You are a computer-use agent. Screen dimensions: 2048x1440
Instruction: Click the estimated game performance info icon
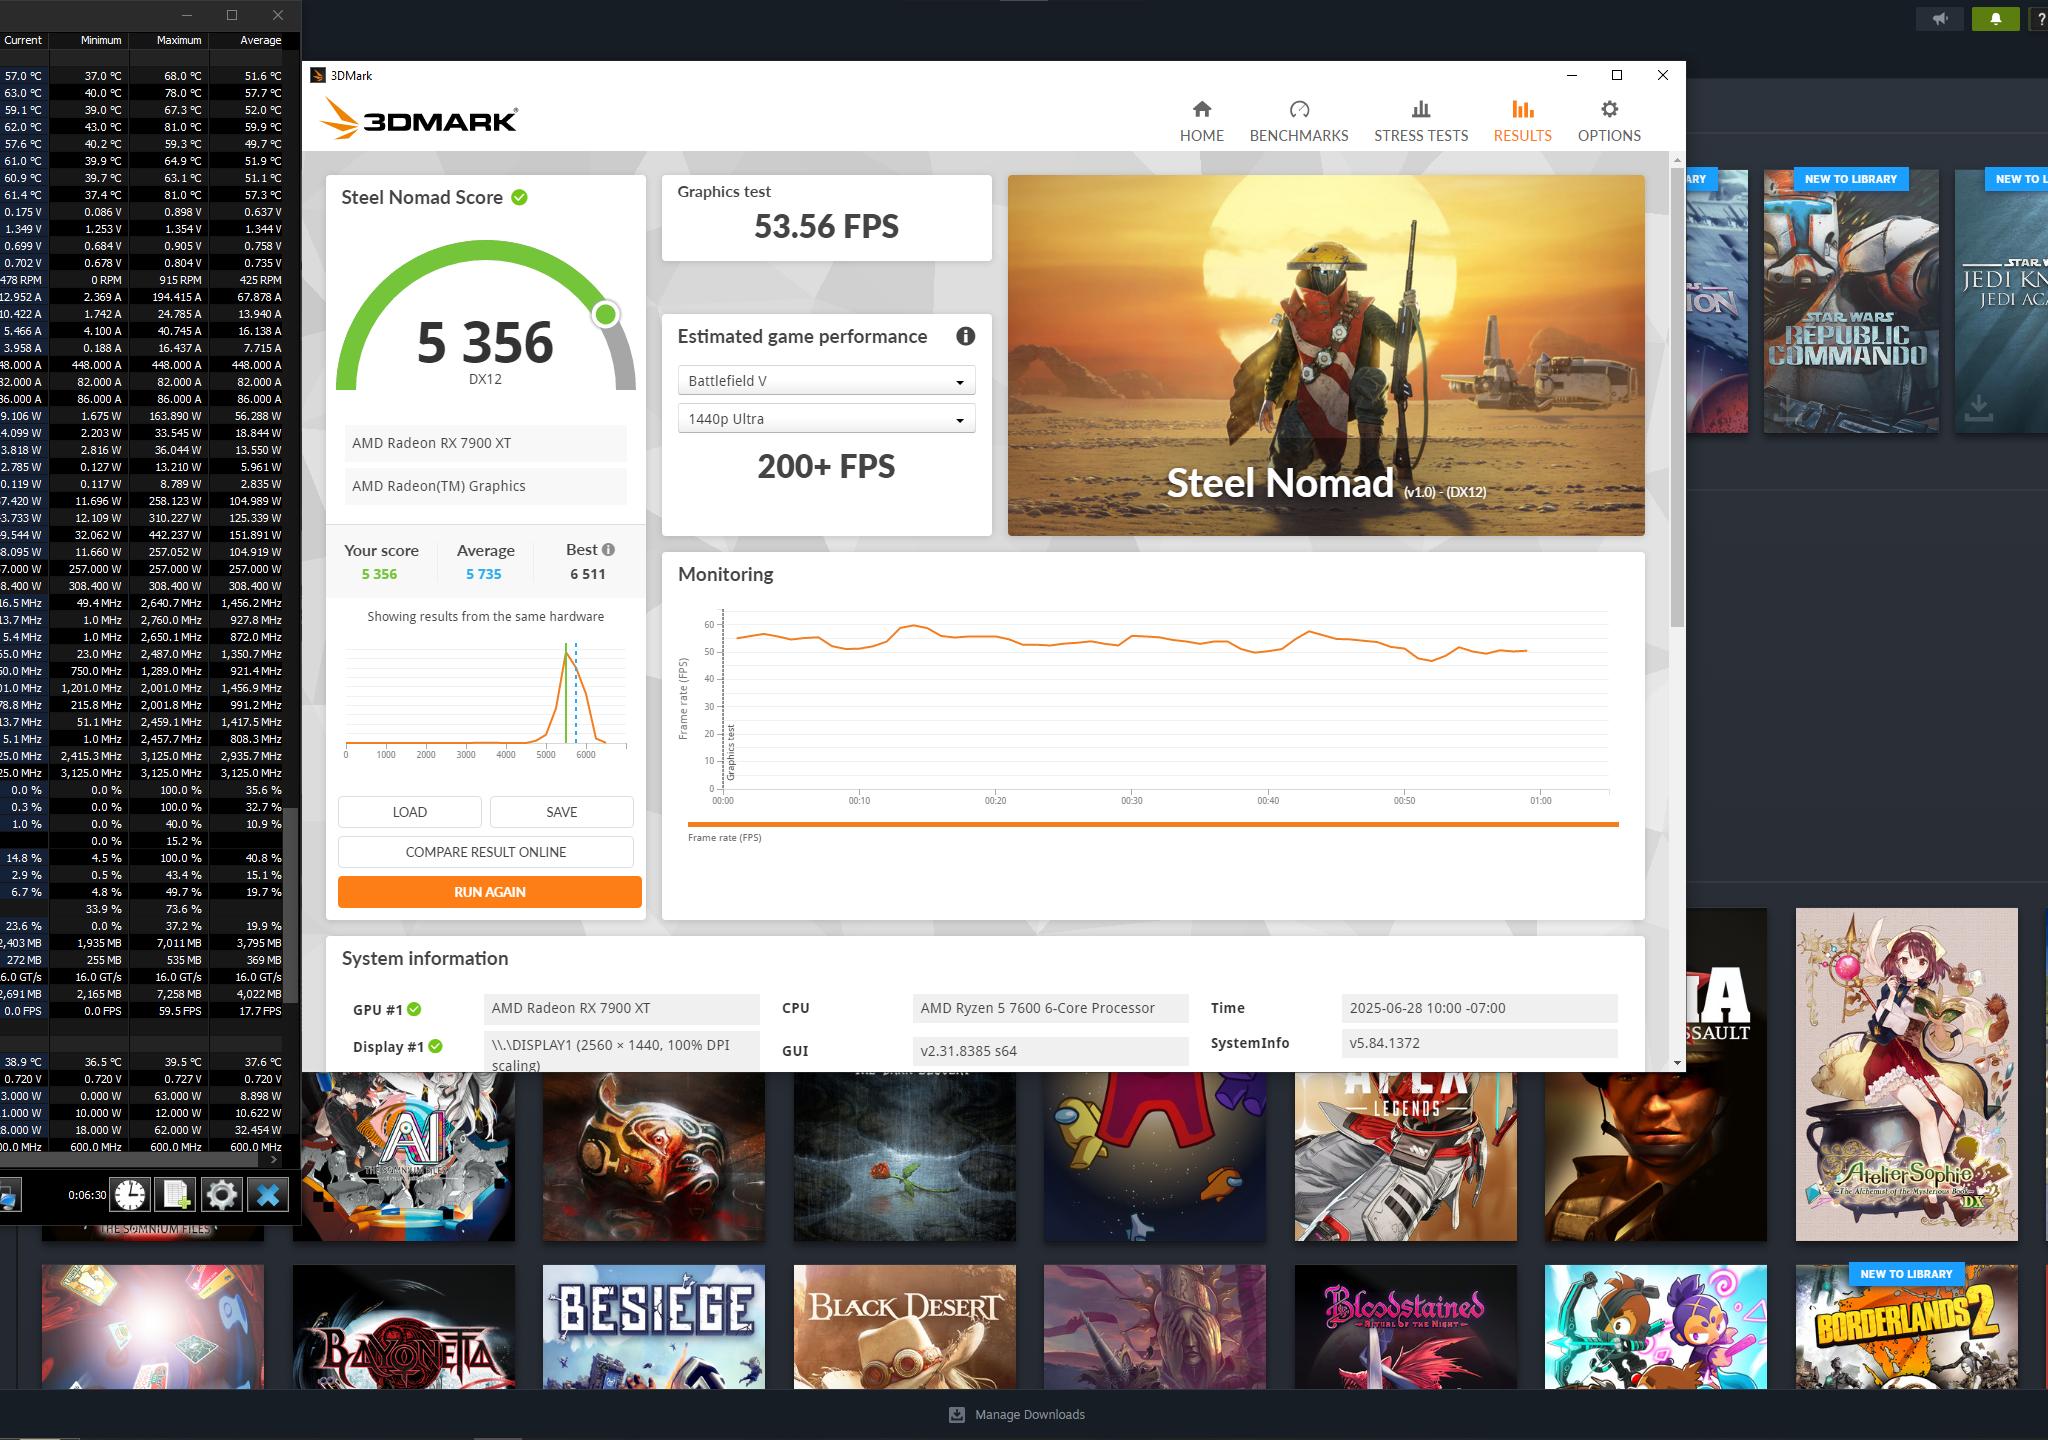point(965,336)
